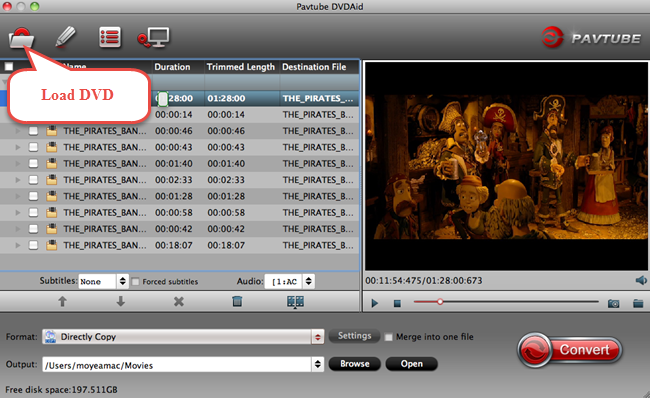Click Open to view output folder
Screen dimensions: 650x398
412,364
